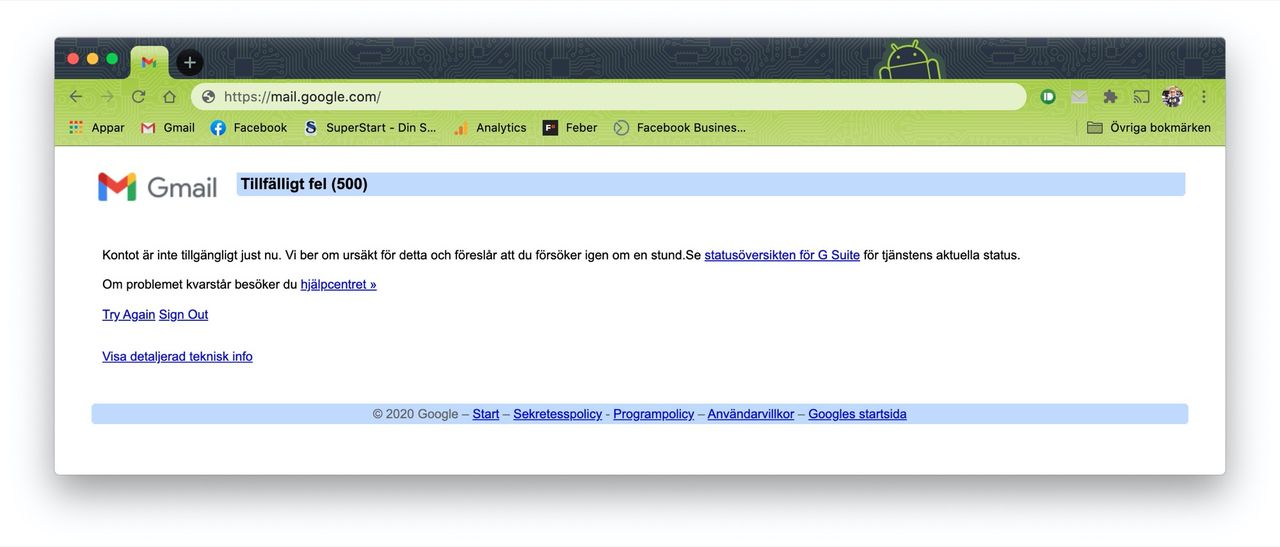Click the forward navigation arrow
Screen dimensions: 1280x547
pyautogui.click(x=107, y=97)
